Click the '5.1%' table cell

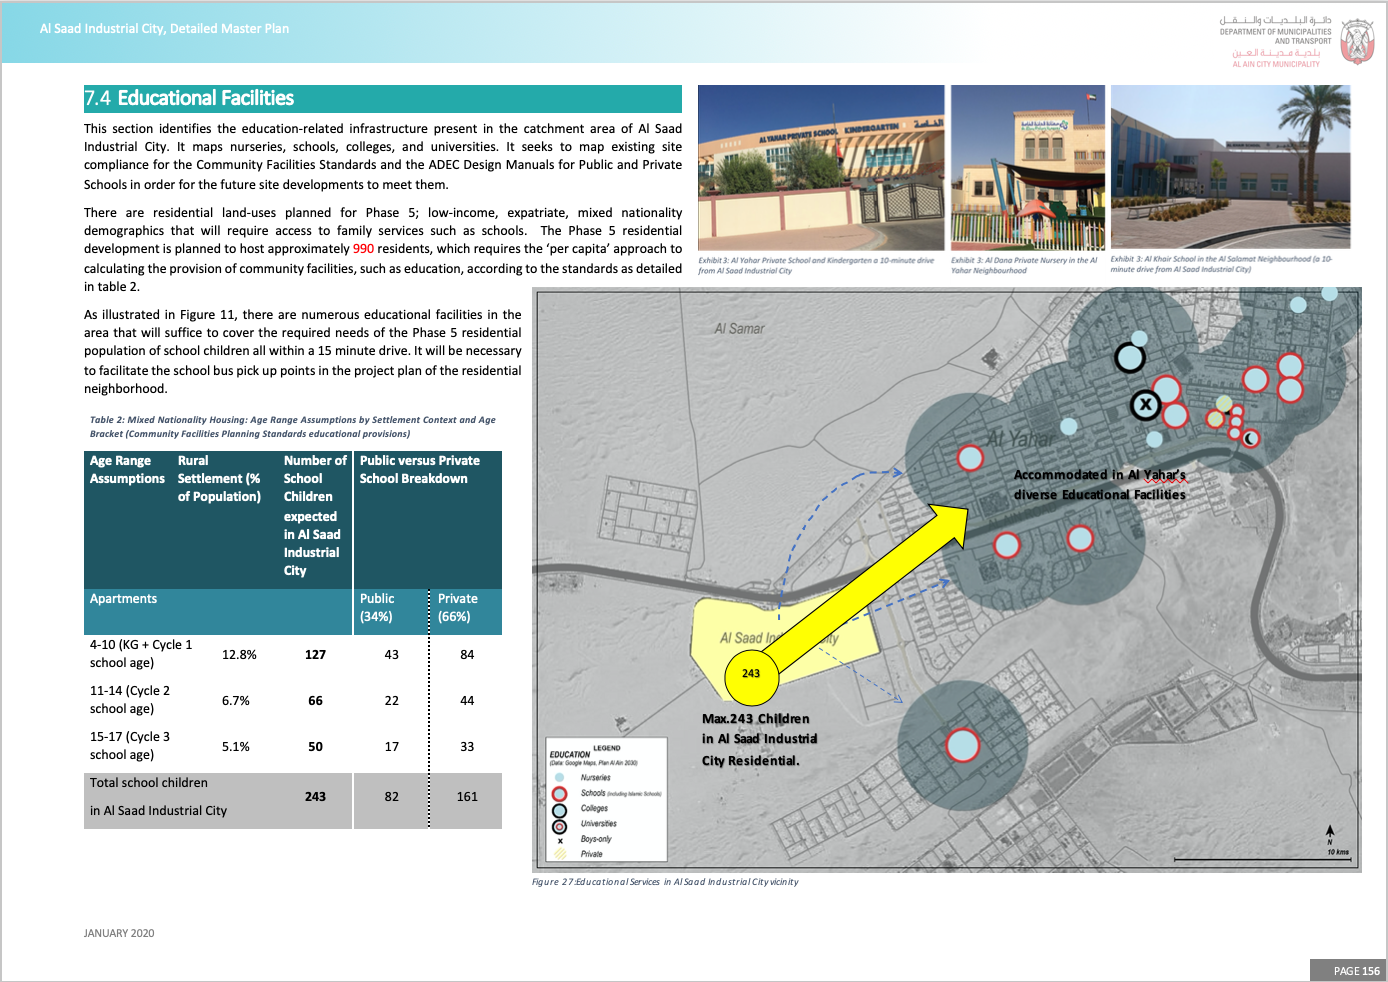(236, 747)
